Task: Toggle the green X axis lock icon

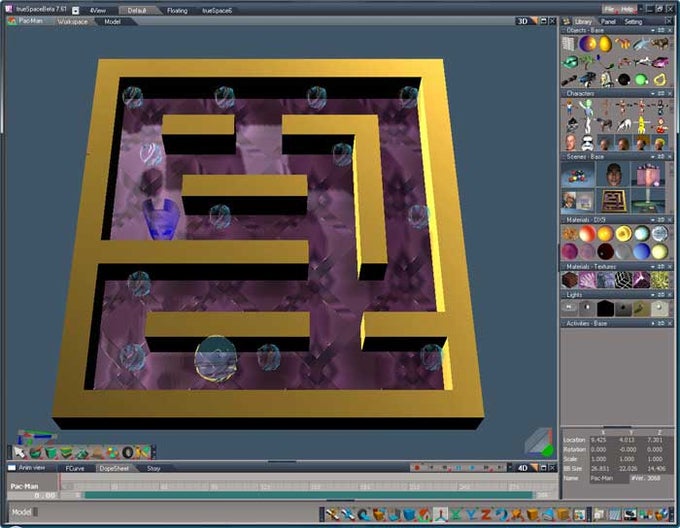Action: (x=456, y=515)
